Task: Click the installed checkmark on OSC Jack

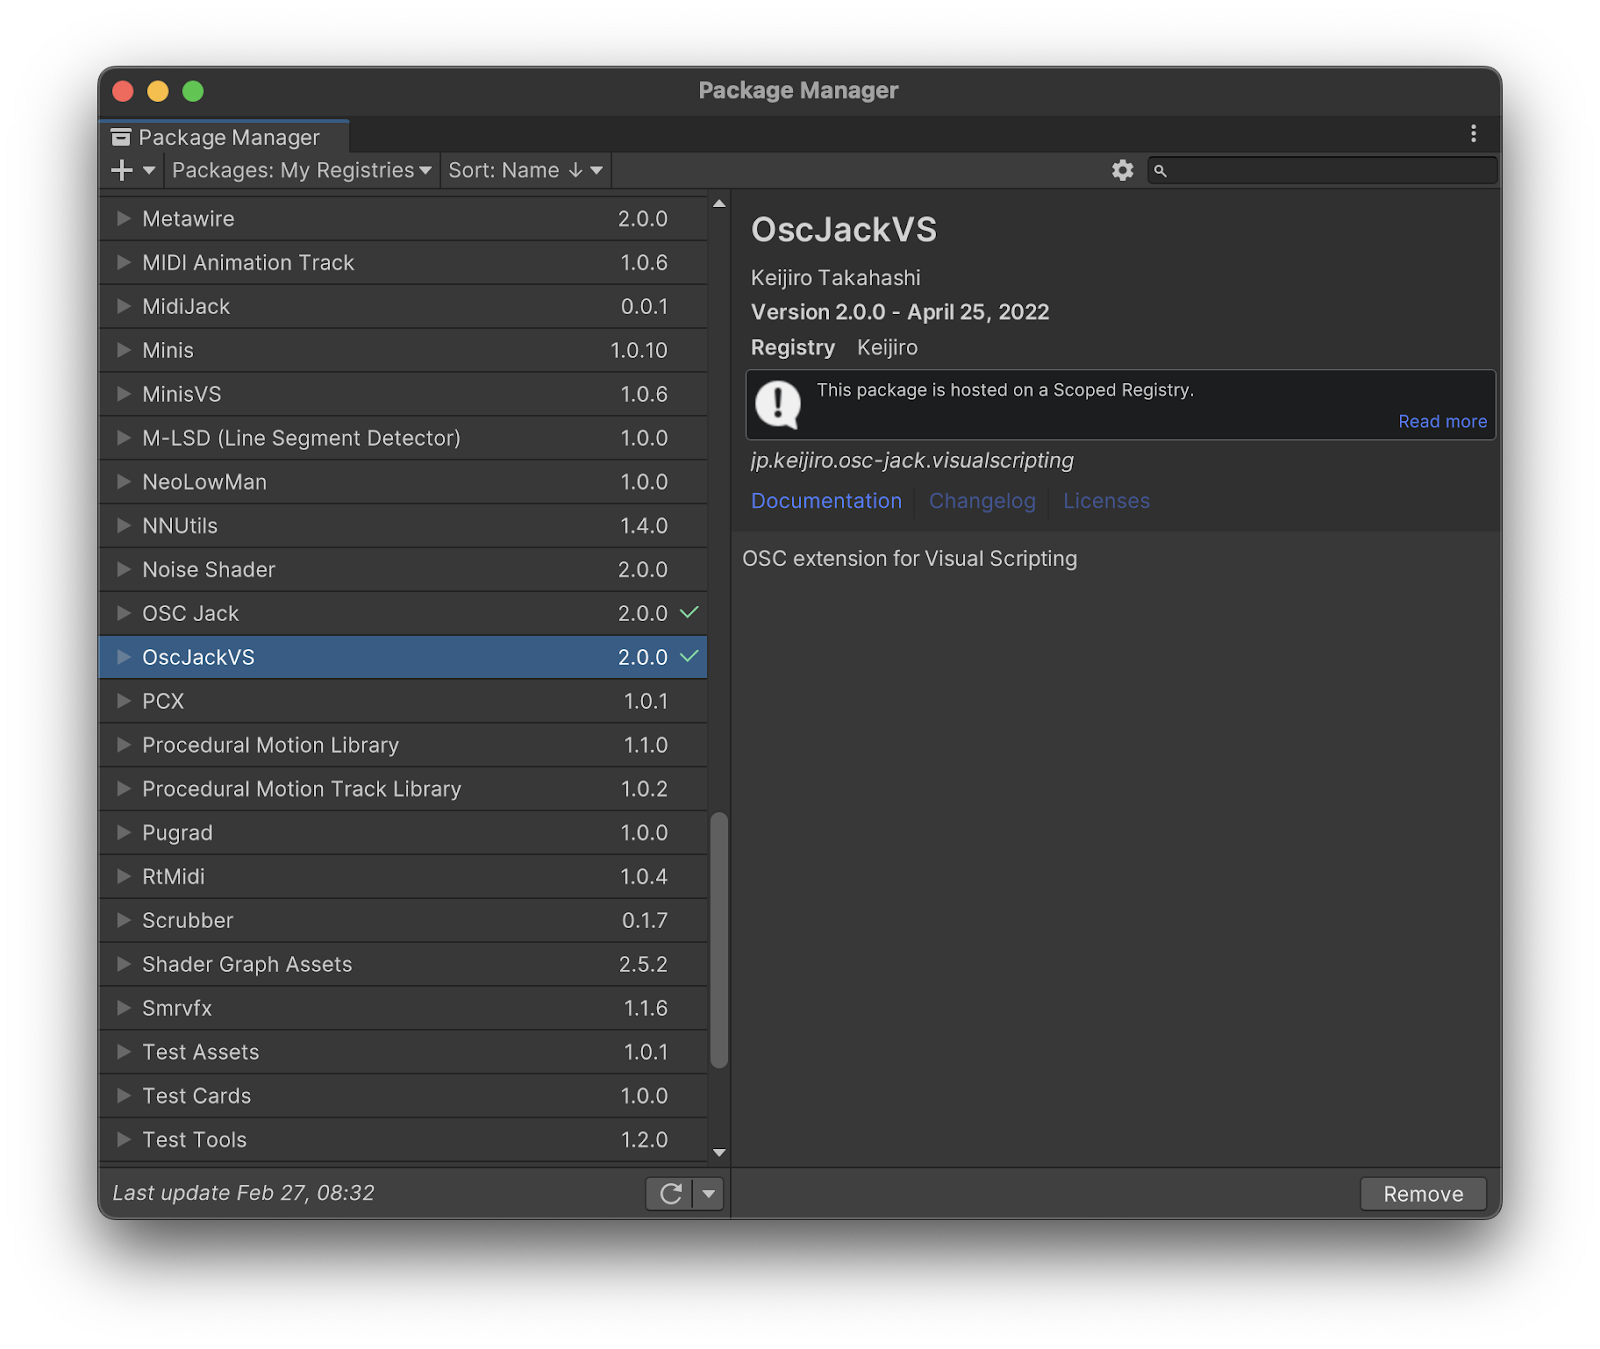Action: tap(689, 613)
